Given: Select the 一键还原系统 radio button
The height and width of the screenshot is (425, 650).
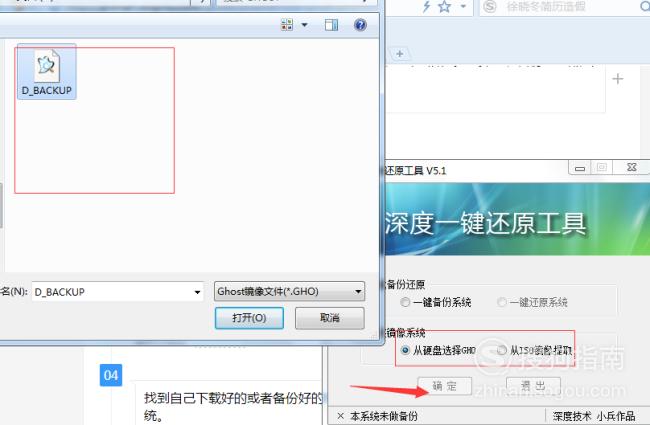Looking at the screenshot, I should 533,302.
